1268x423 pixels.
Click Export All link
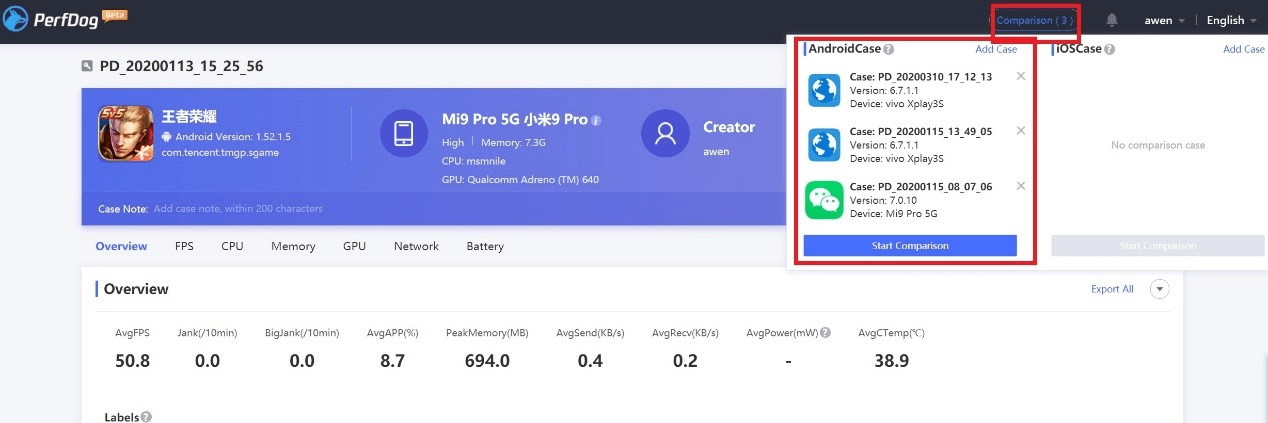pos(1112,289)
